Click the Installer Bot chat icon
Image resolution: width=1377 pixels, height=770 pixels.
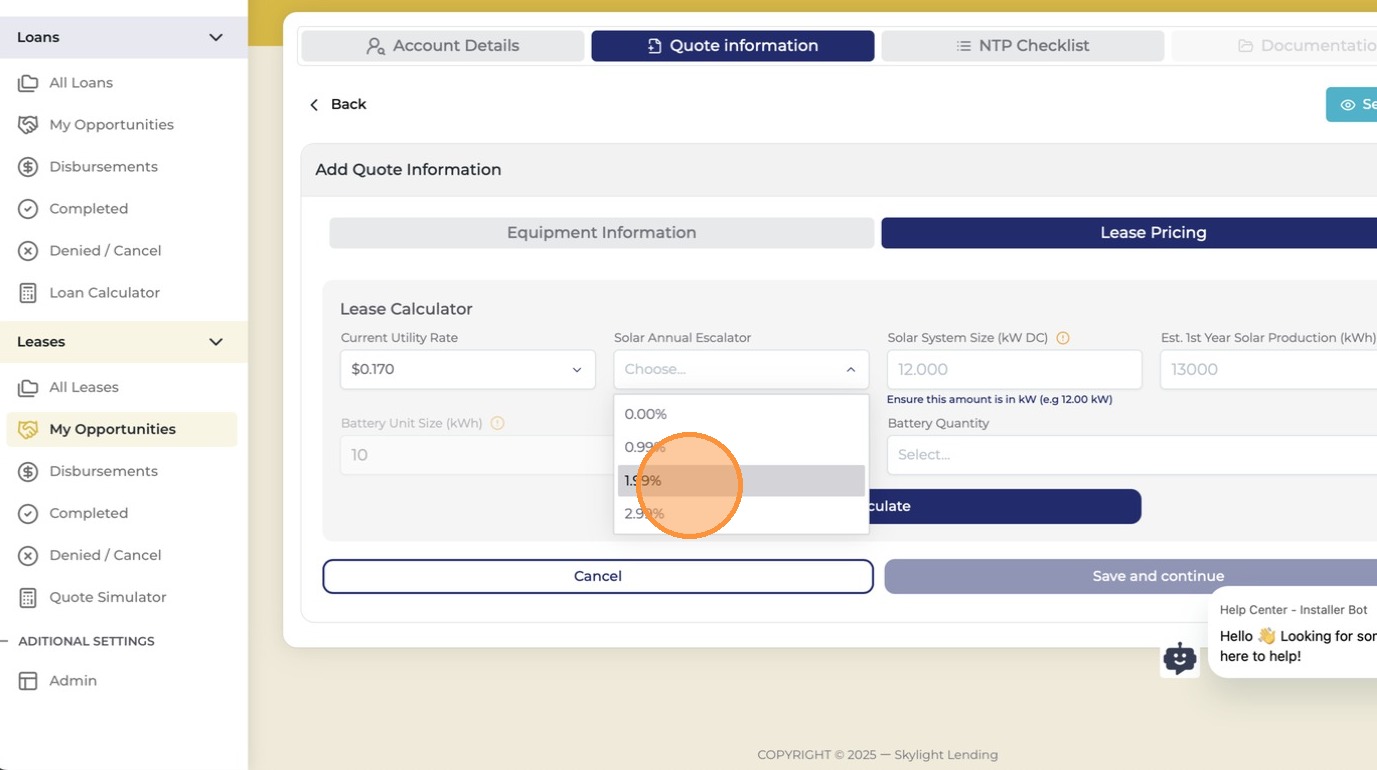pyautogui.click(x=1180, y=658)
